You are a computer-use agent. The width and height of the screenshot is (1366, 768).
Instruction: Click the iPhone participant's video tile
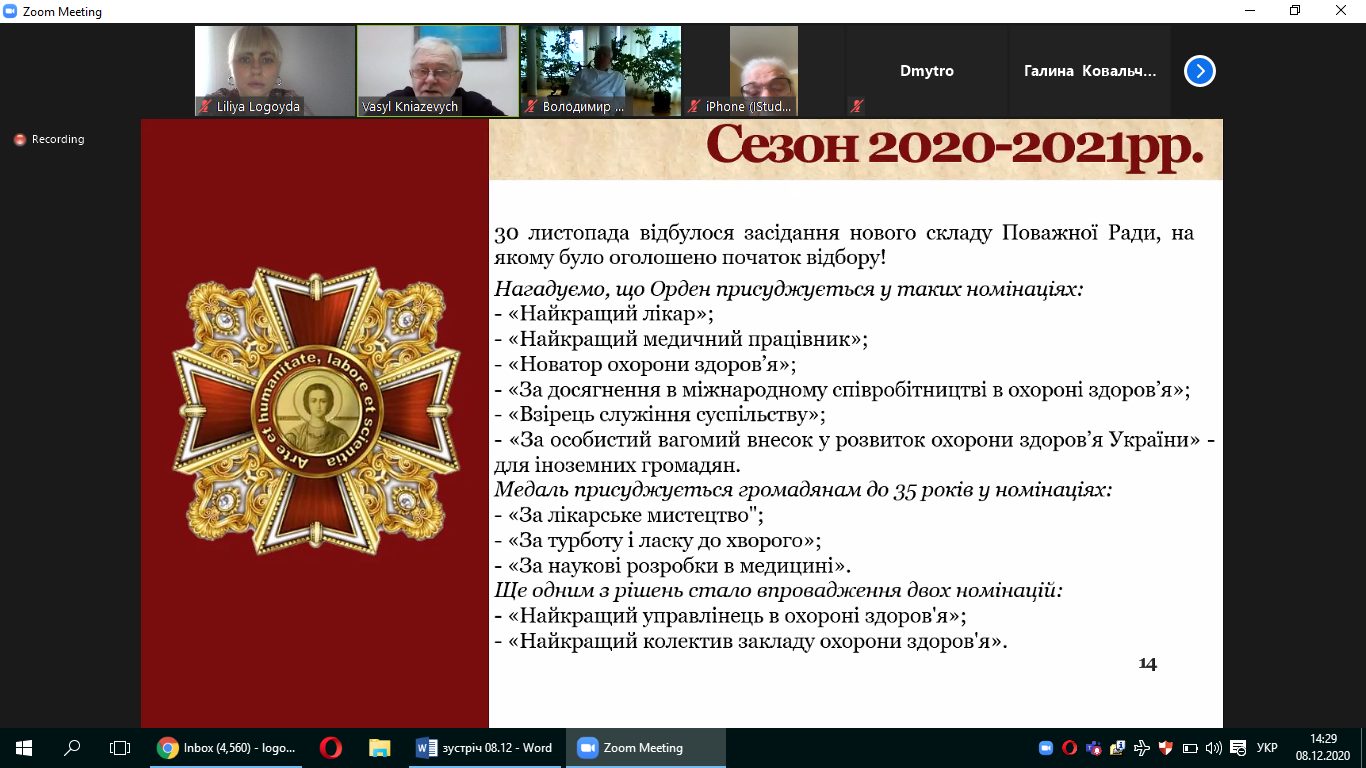click(763, 71)
